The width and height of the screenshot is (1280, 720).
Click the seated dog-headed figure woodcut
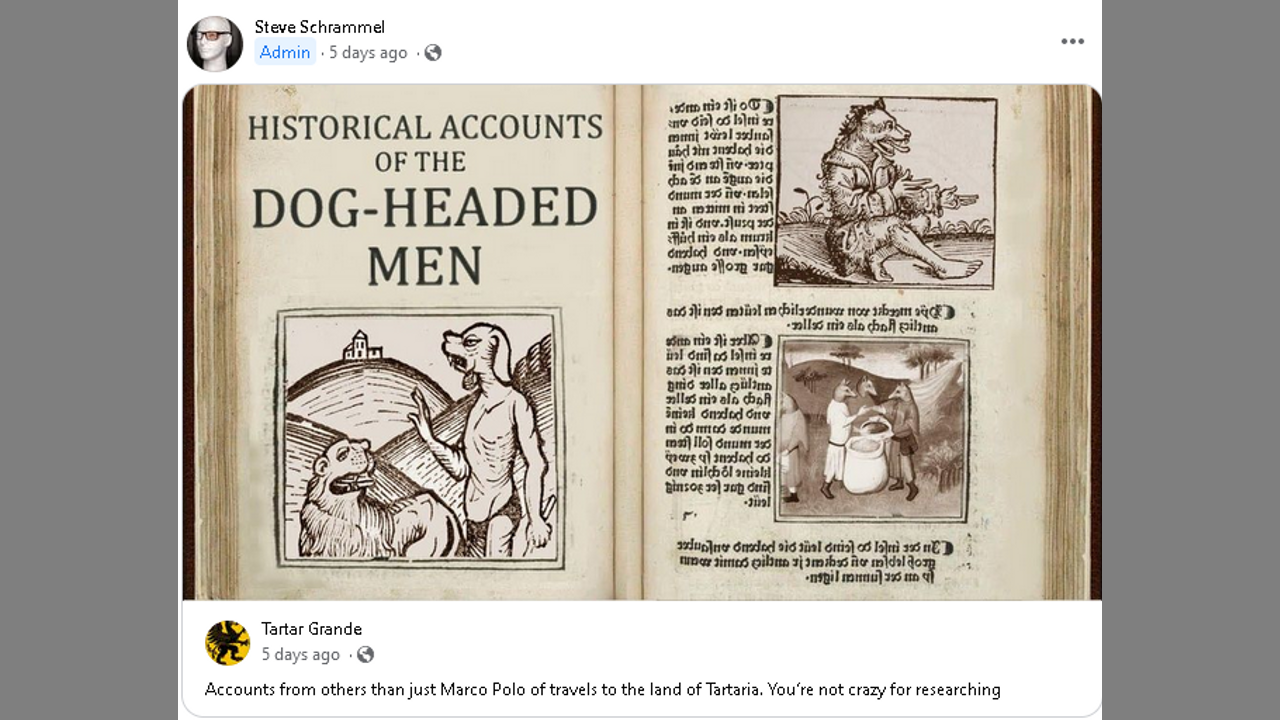(886, 191)
